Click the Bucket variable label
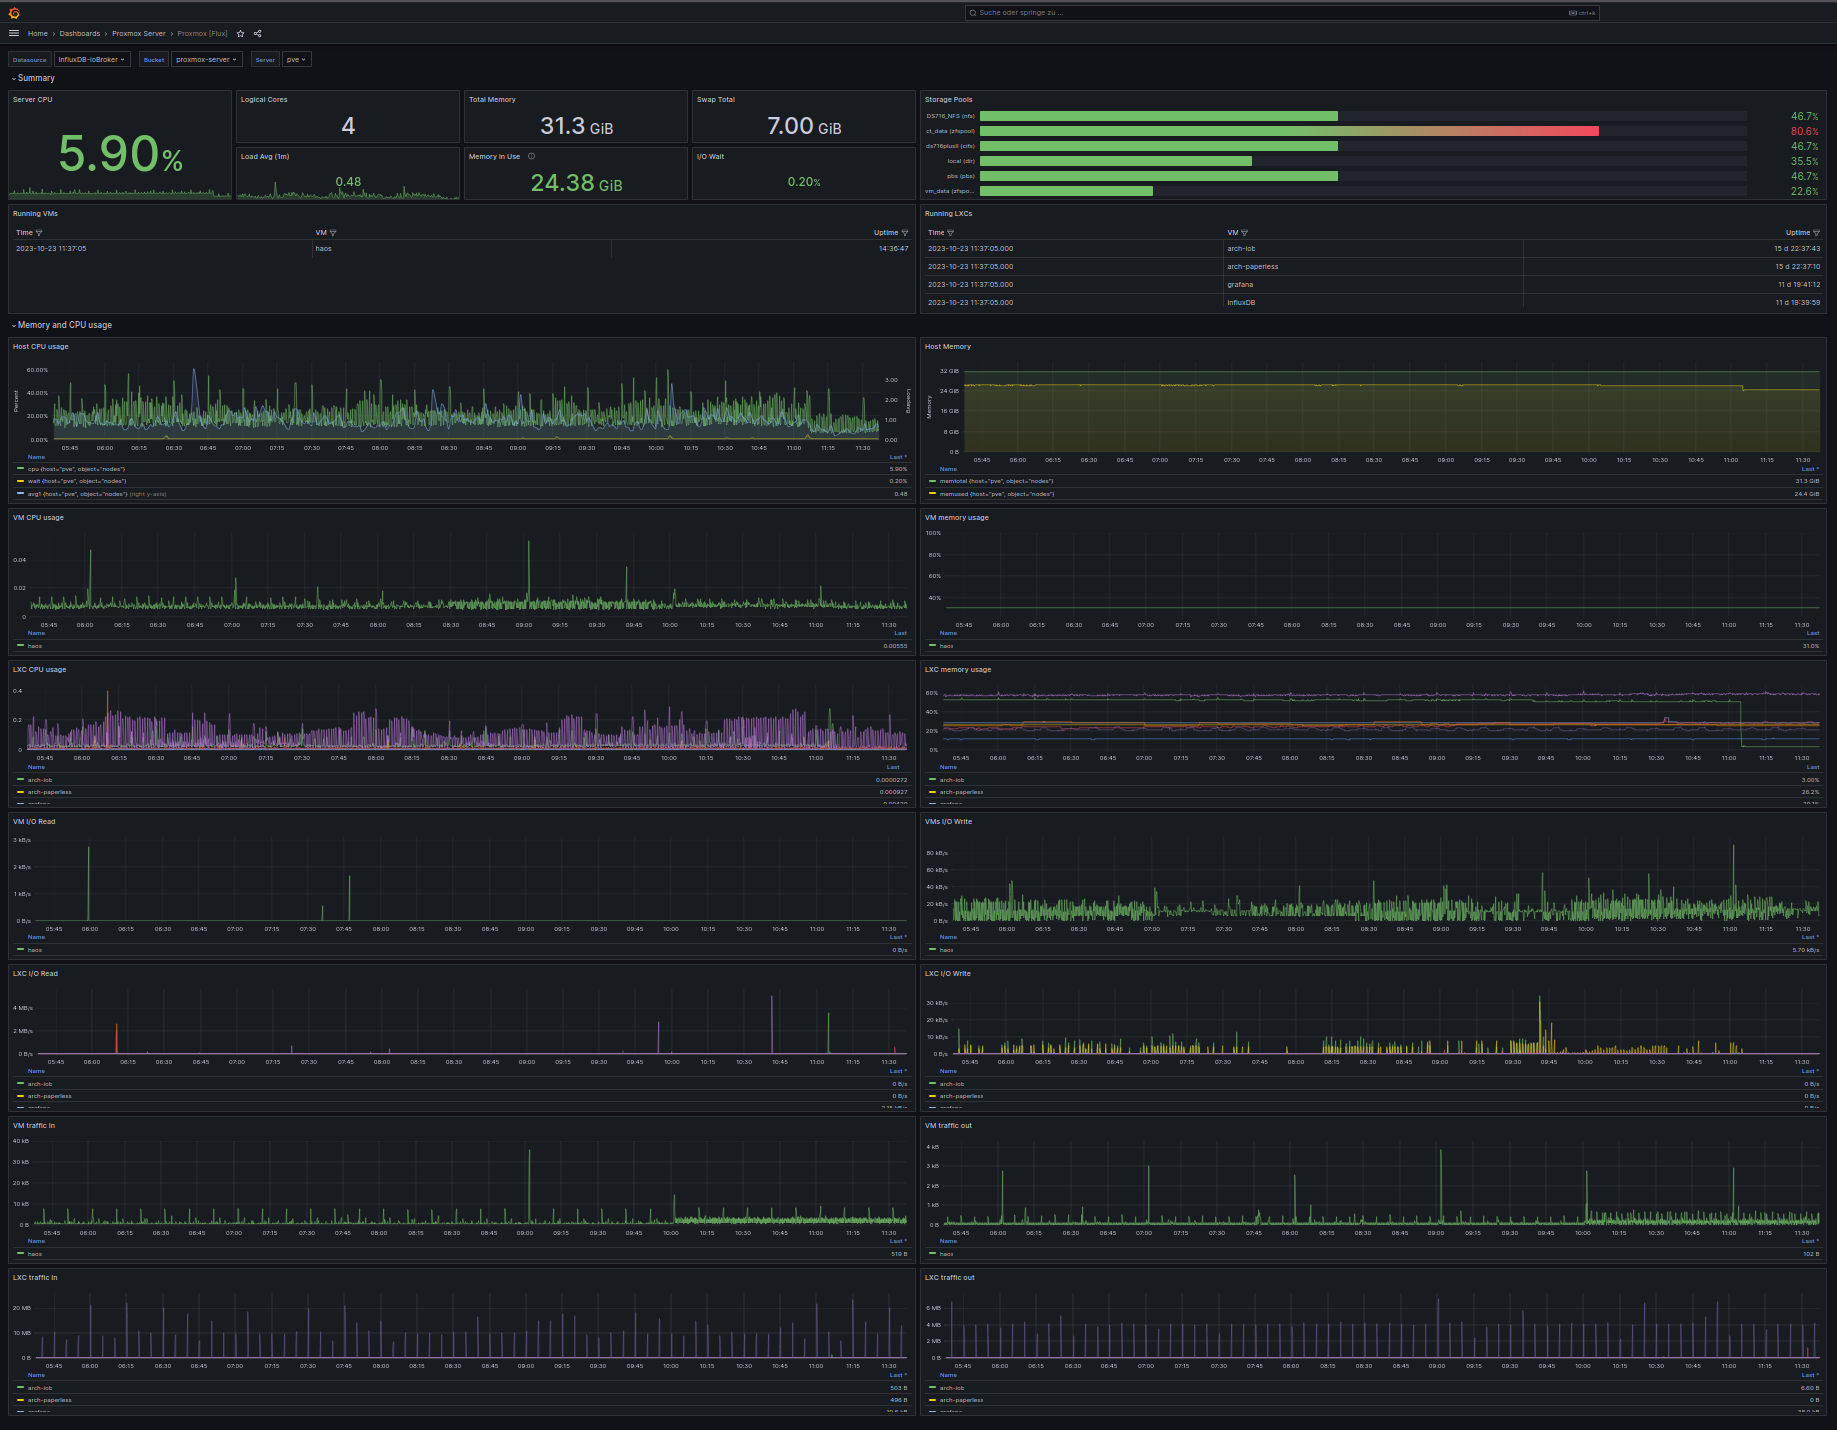1837x1430 pixels. tap(154, 59)
